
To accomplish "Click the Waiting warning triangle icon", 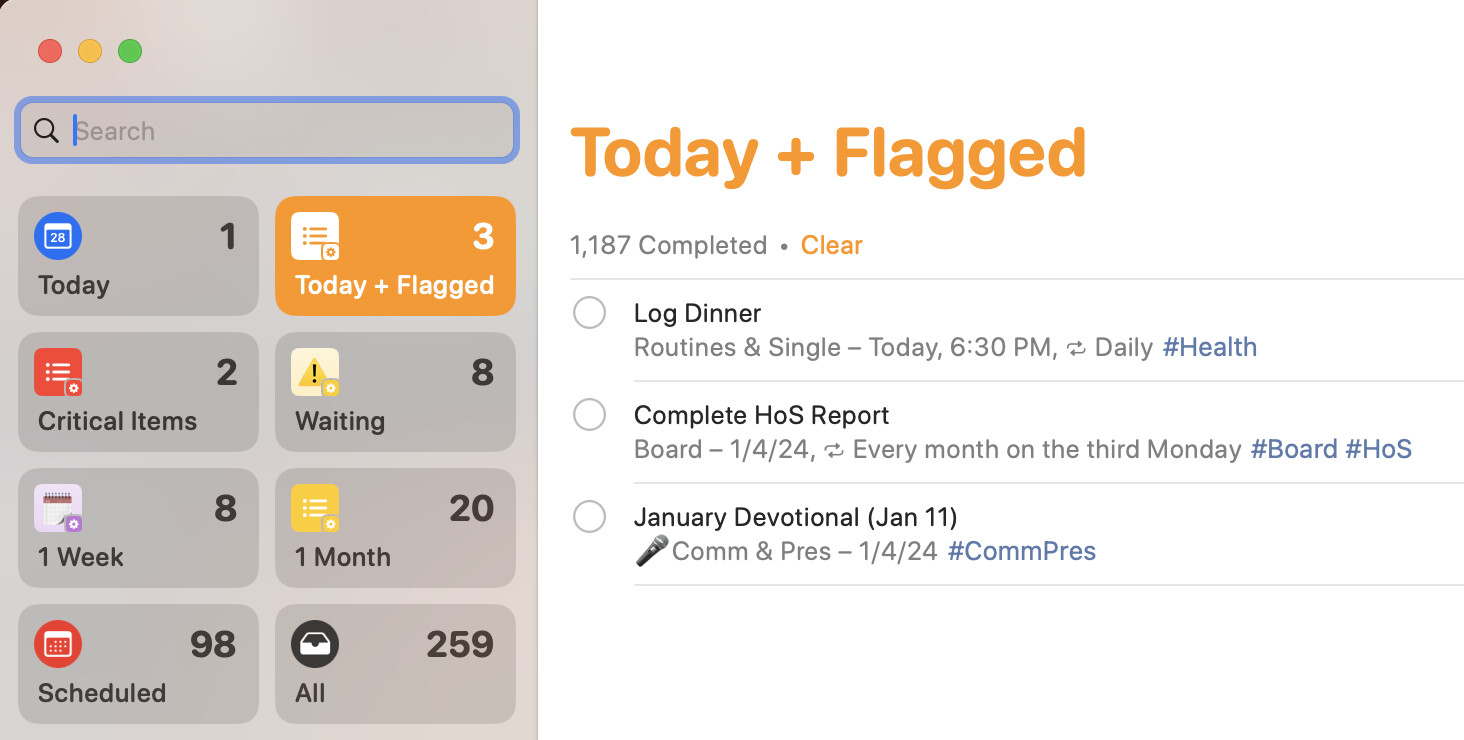I will (x=316, y=373).
